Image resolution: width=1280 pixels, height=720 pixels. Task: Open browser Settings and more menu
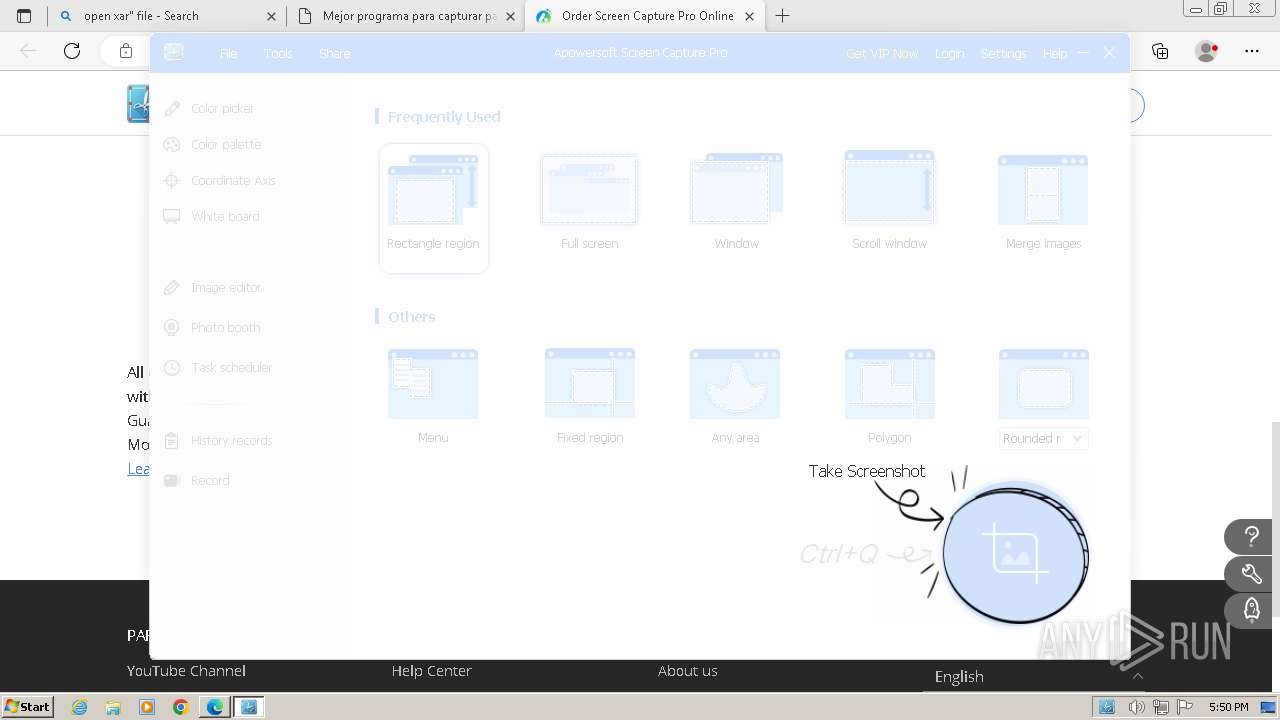click(x=1252, y=51)
